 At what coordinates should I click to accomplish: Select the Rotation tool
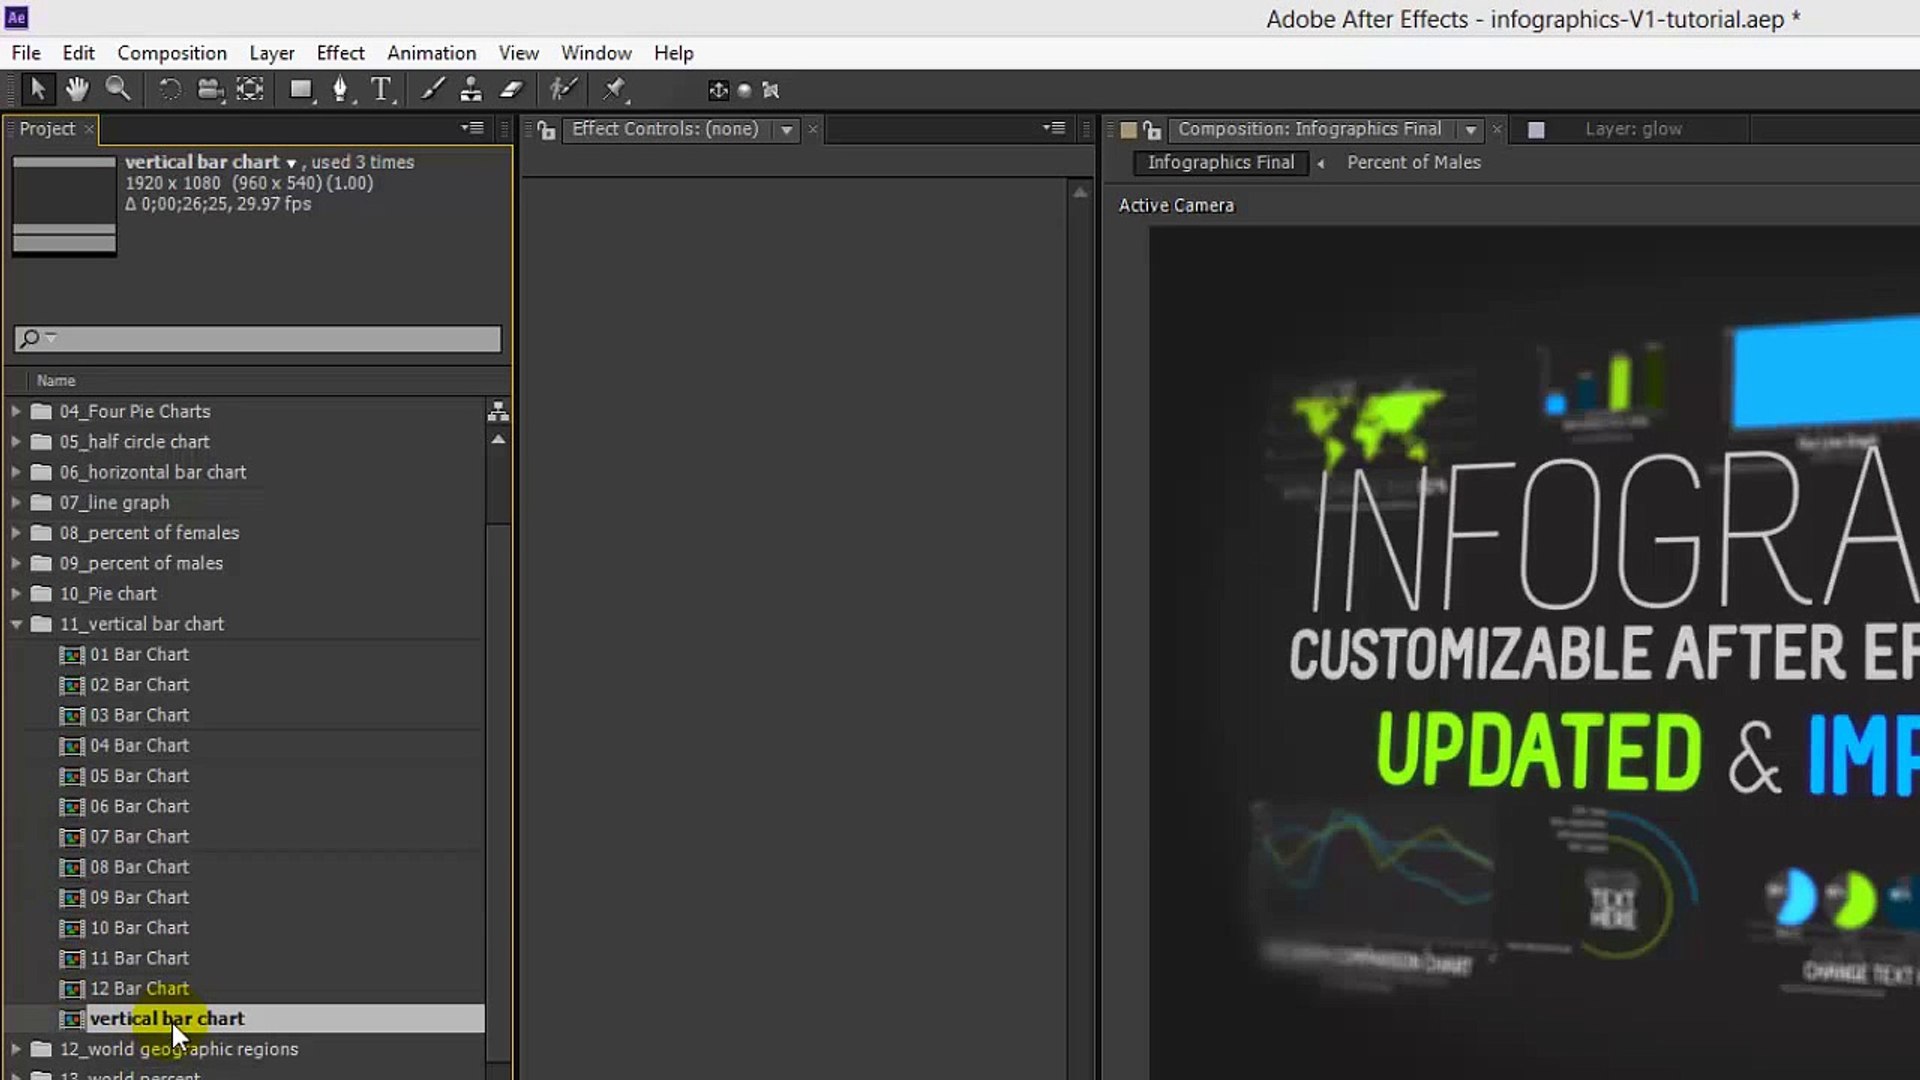click(169, 90)
